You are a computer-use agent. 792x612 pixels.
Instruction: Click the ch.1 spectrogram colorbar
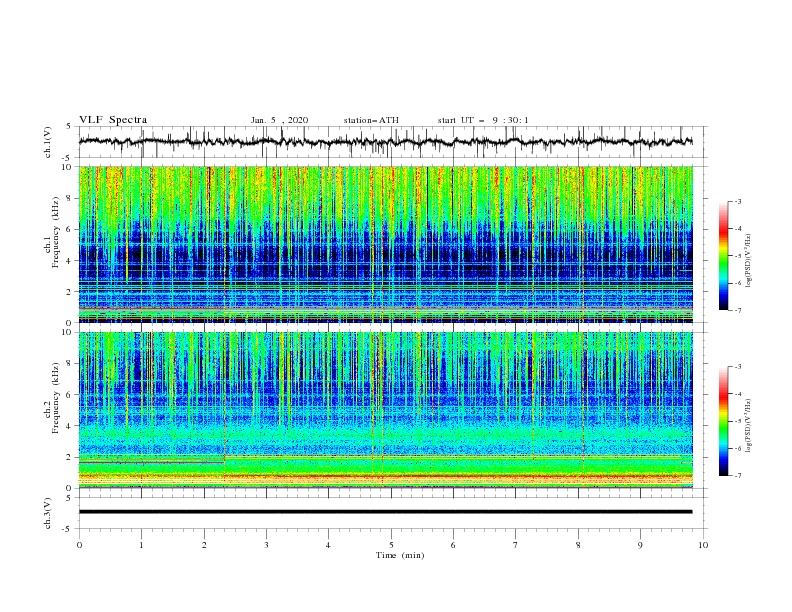[x=723, y=256]
